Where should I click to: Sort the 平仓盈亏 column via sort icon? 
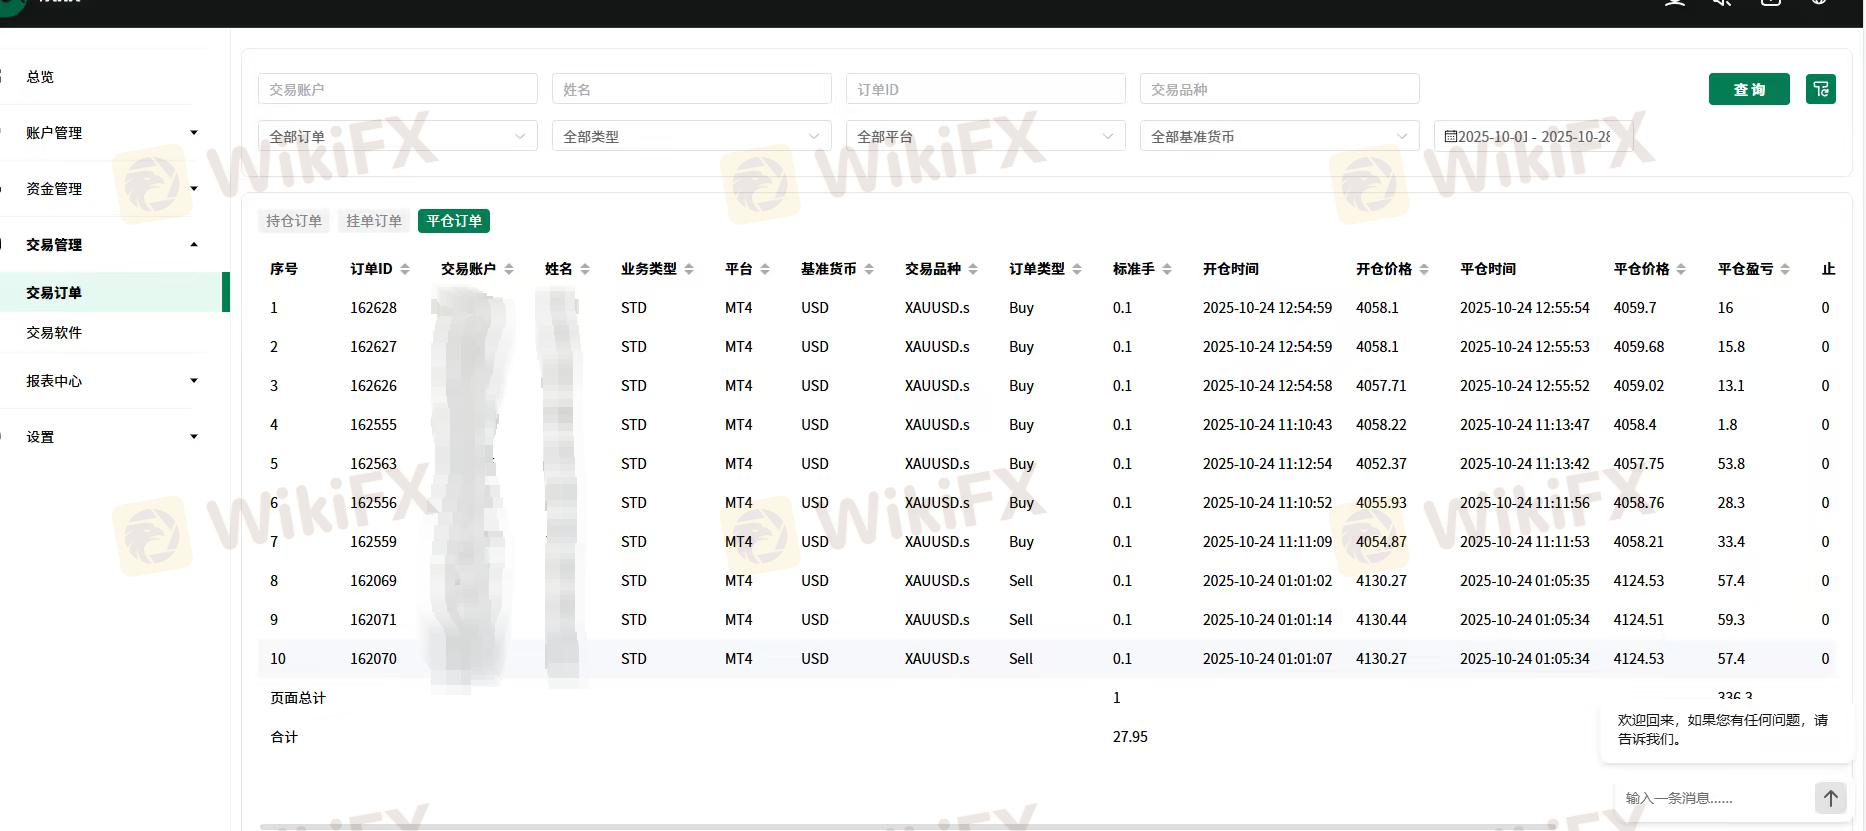pos(1785,269)
